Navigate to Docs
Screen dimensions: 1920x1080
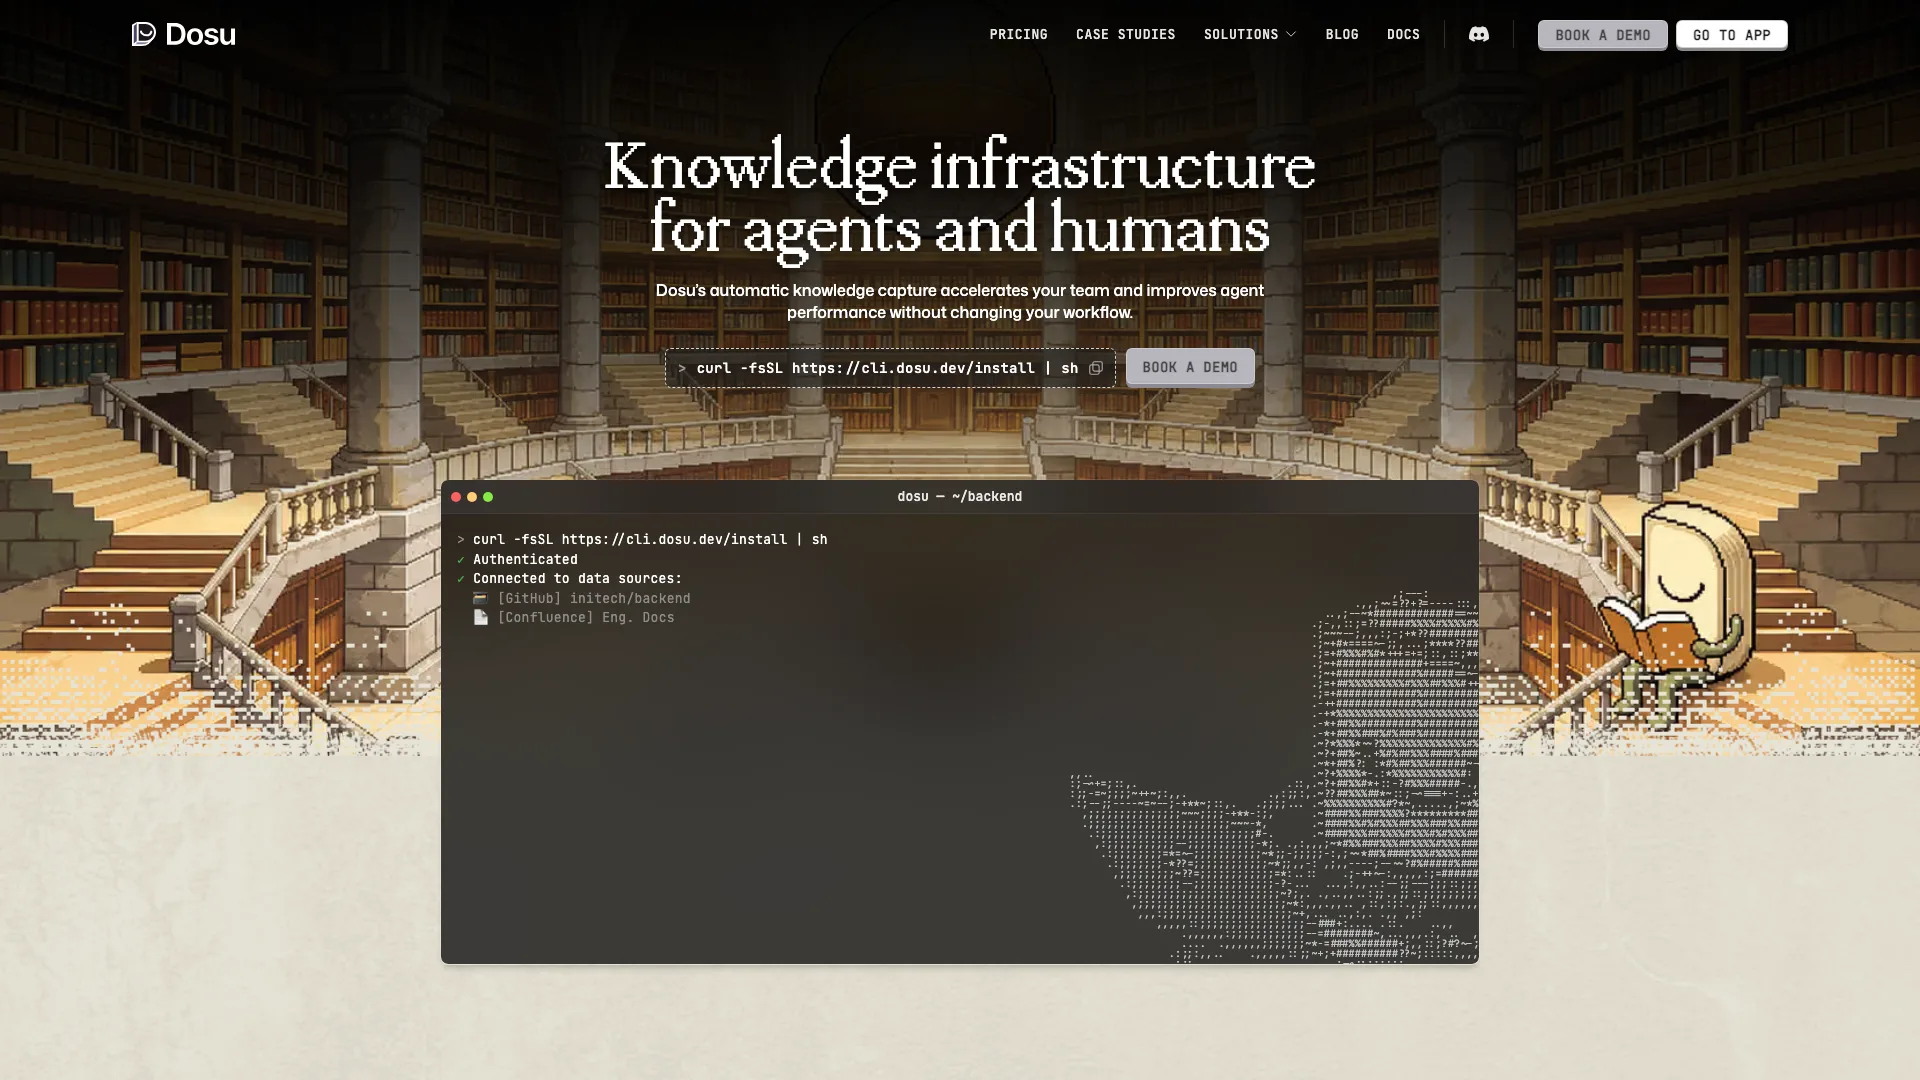point(1403,35)
